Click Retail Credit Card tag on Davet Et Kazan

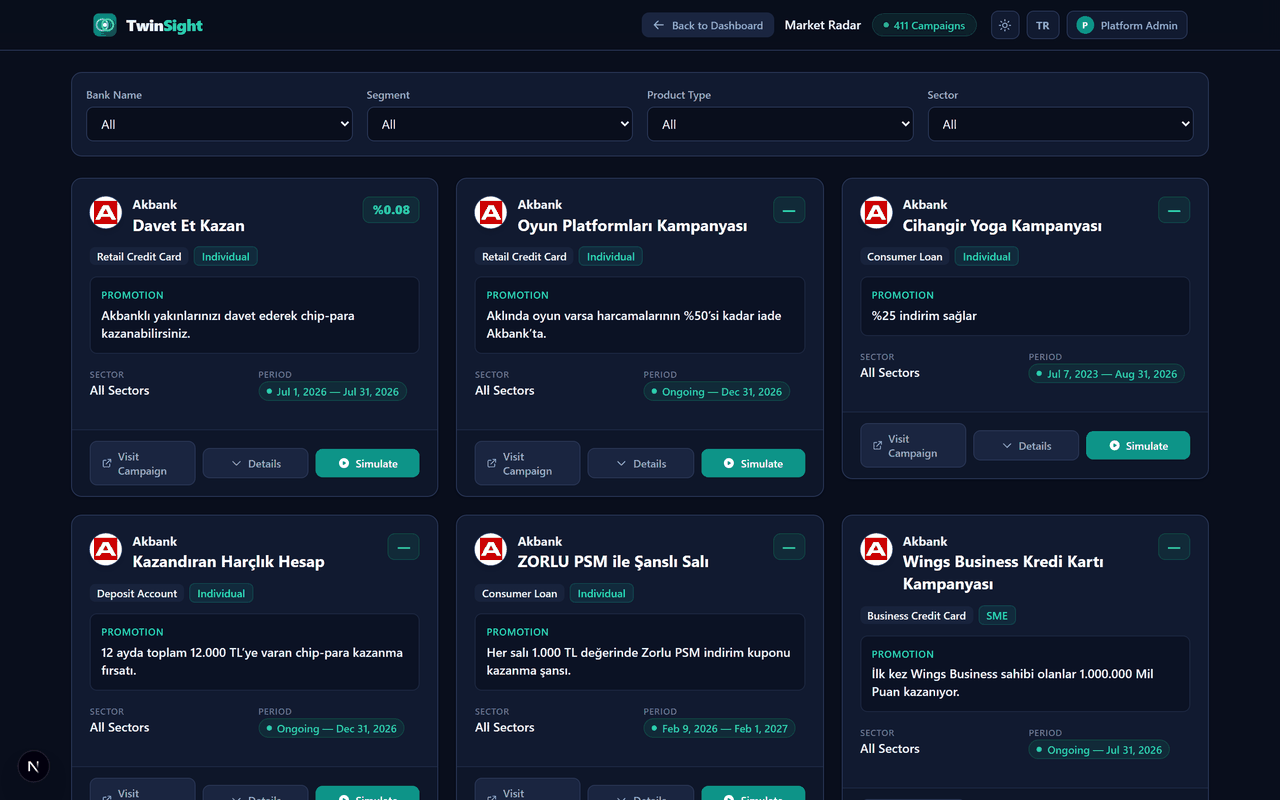pos(139,257)
